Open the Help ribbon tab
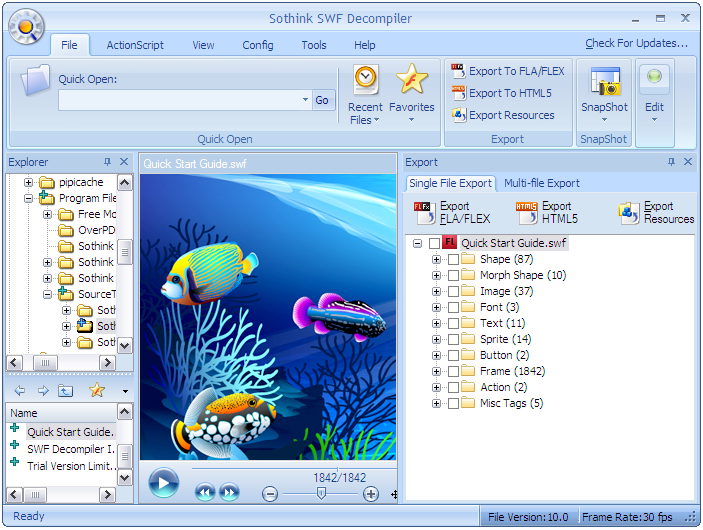The width and height of the screenshot is (703, 530). [x=365, y=45]
